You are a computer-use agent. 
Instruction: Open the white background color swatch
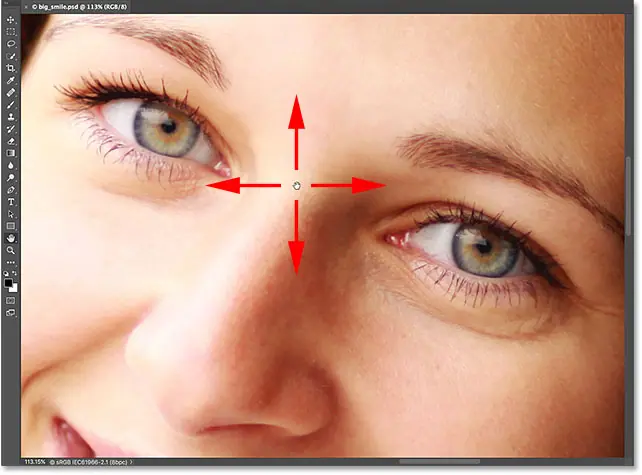click(x=14, y=288)
